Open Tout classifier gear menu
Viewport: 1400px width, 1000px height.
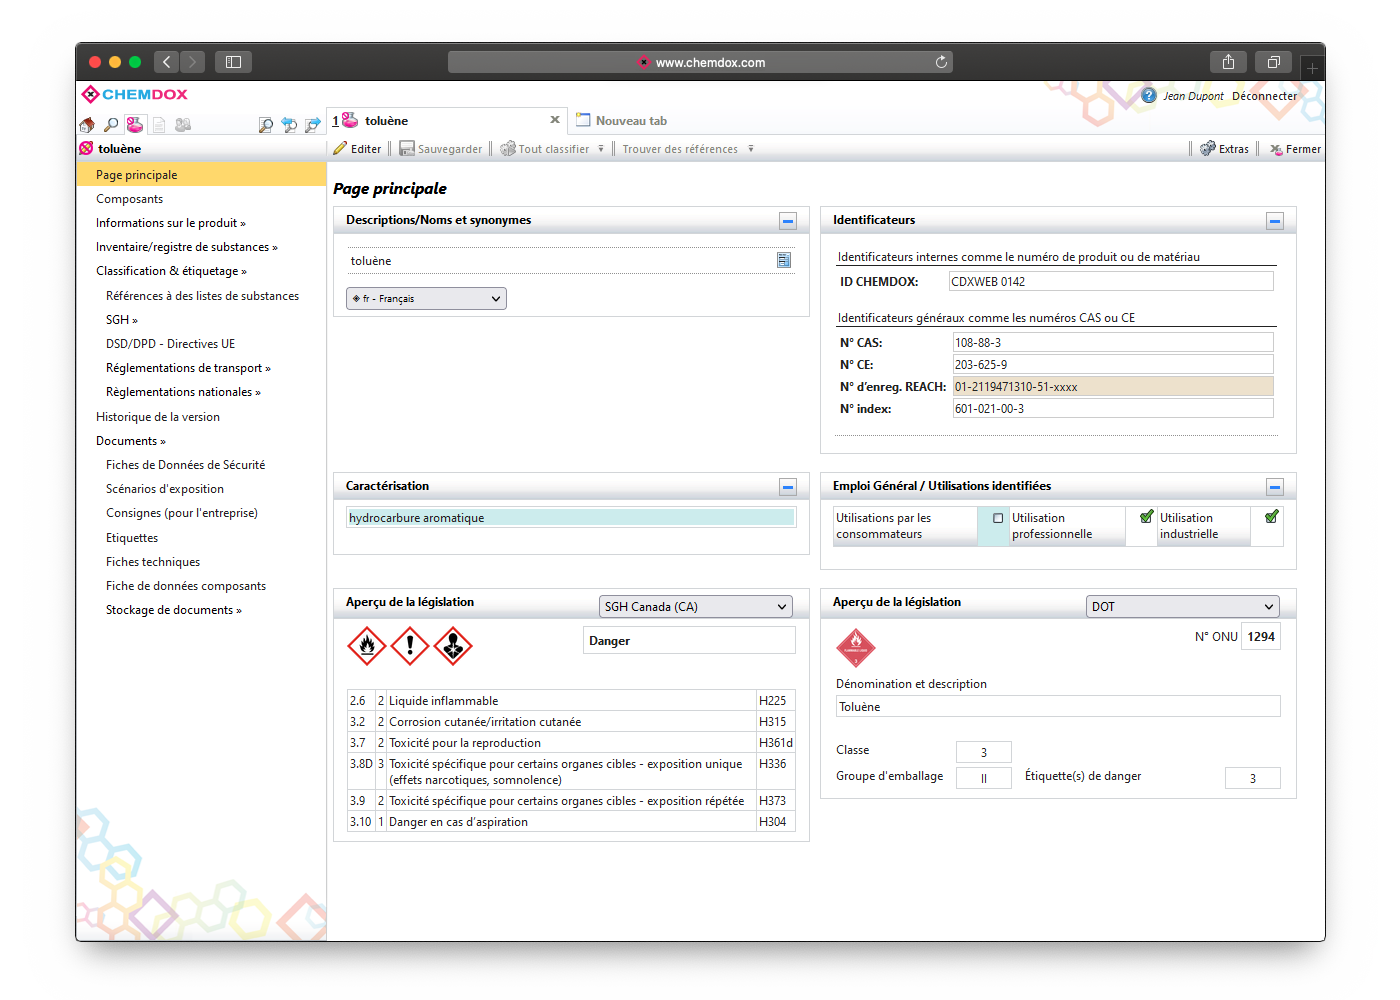pos(552,149)
